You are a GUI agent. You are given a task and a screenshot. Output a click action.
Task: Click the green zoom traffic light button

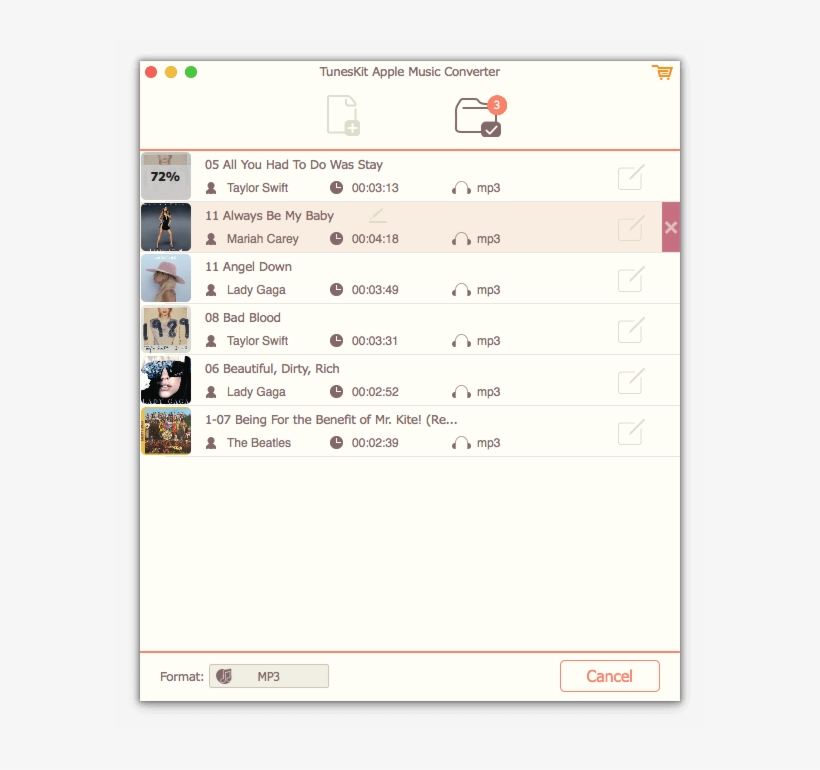coord(190,72)
